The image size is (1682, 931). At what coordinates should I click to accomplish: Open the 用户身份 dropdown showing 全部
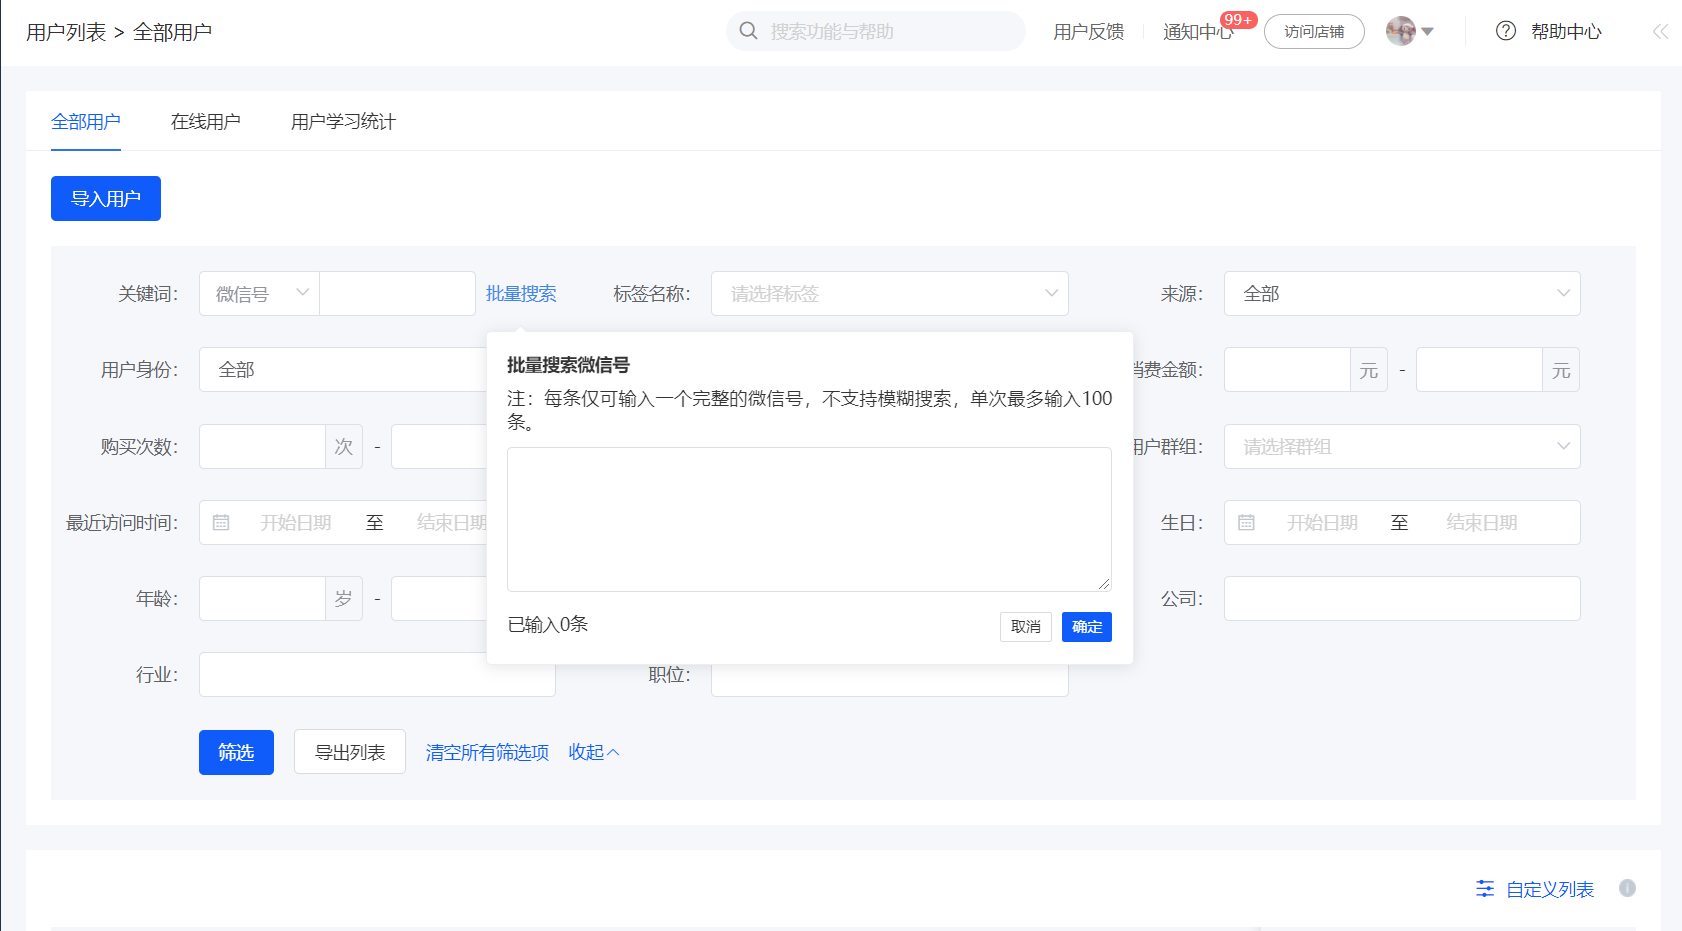point(343,369)
